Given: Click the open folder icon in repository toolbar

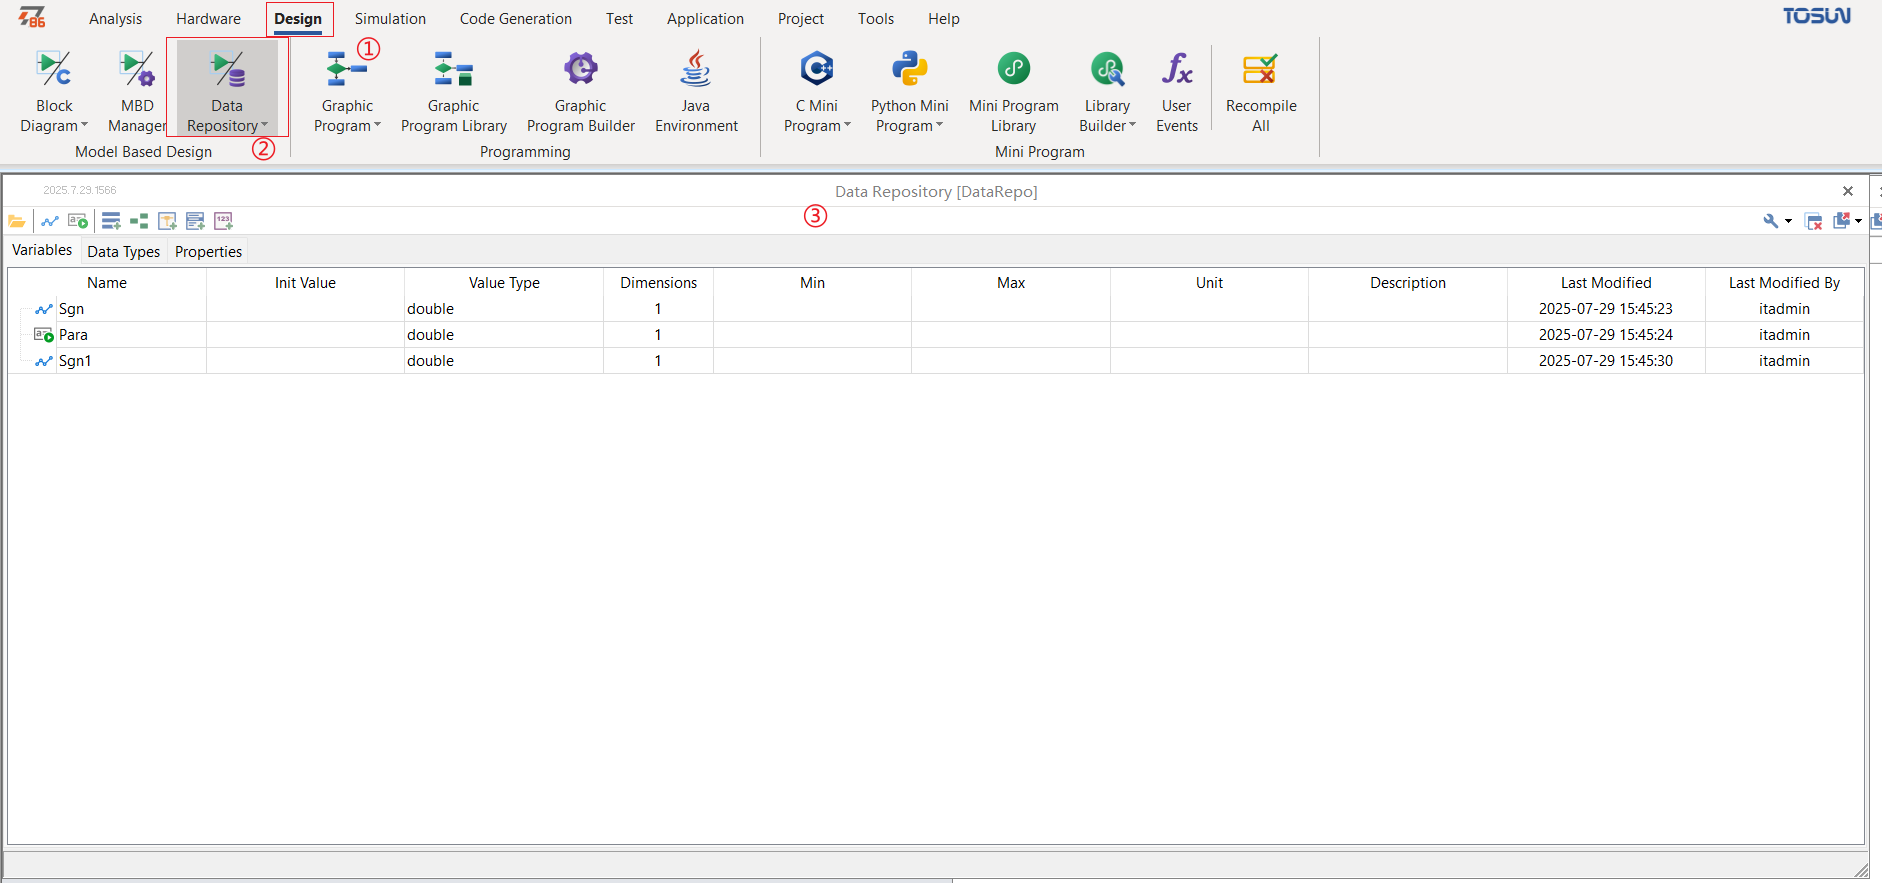Looking at the screenshot, I should click(x=16, y=221).
